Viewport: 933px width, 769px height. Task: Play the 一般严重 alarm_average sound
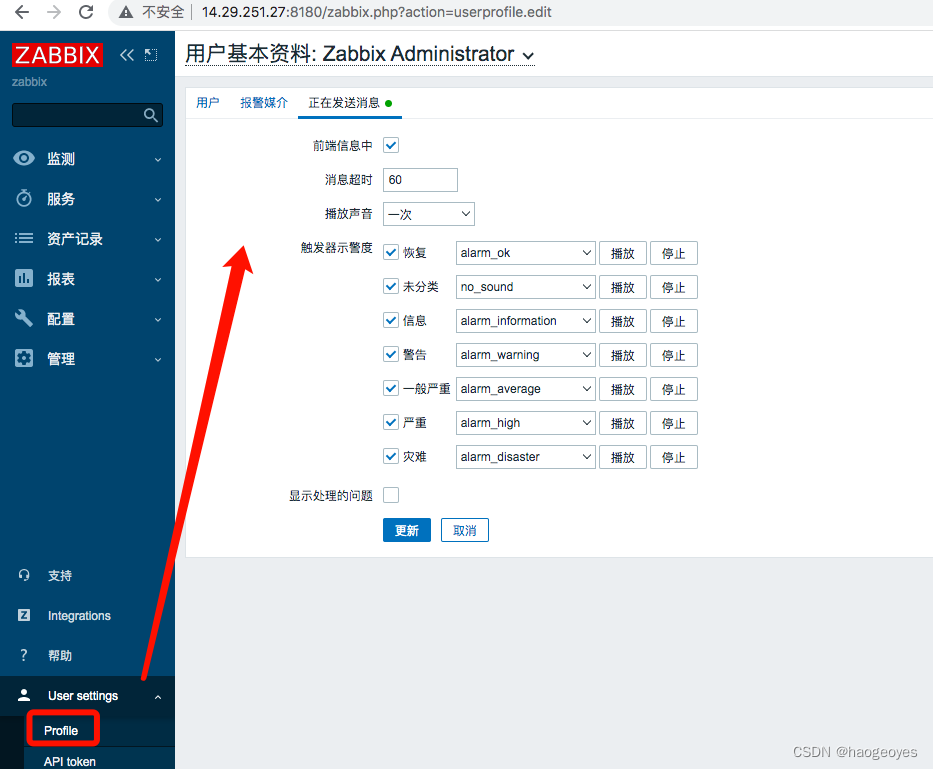pyautogui.click(x=622, y=389)
